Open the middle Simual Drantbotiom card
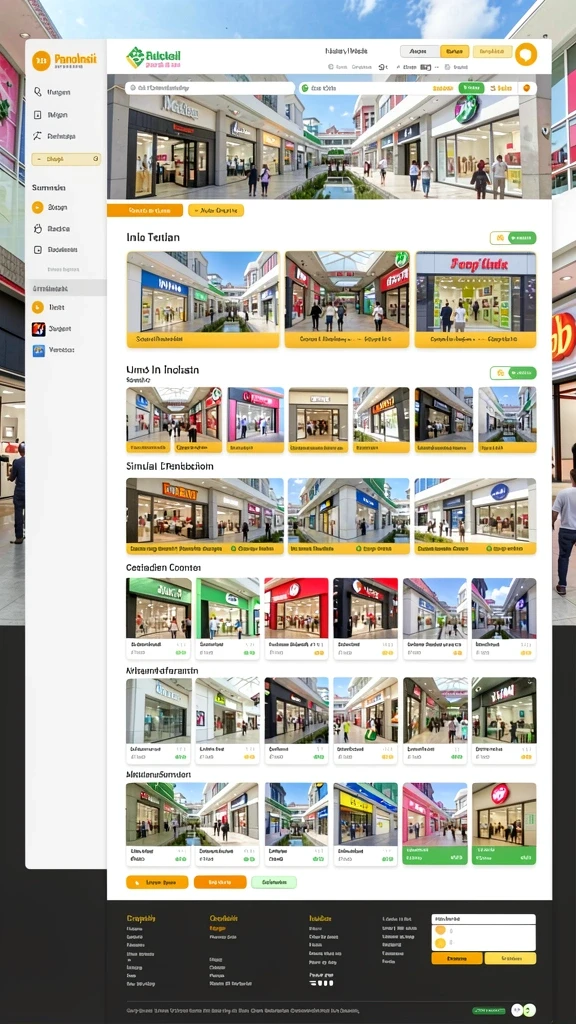The image size is (576, 1024). click(x=349, y=516)
